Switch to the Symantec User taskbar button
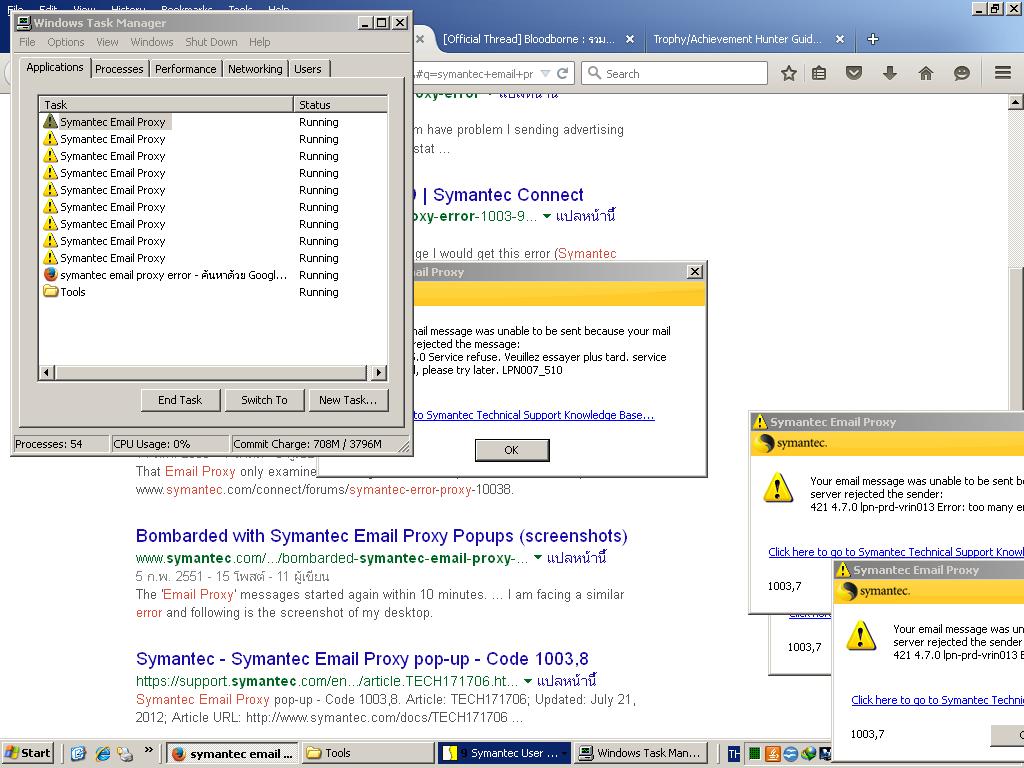 pos(504,753)
